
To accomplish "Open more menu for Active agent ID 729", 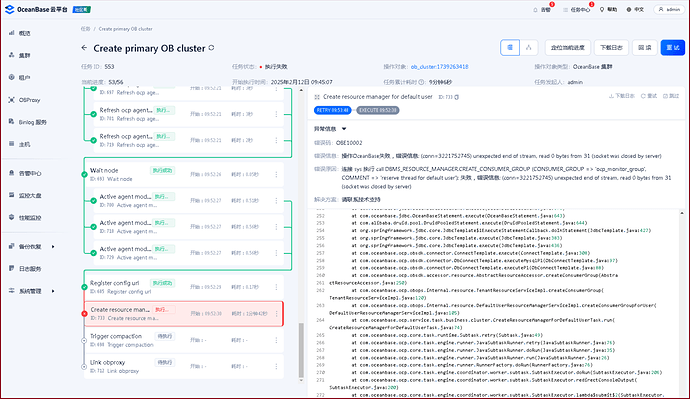I will click(x=276, y=253).
